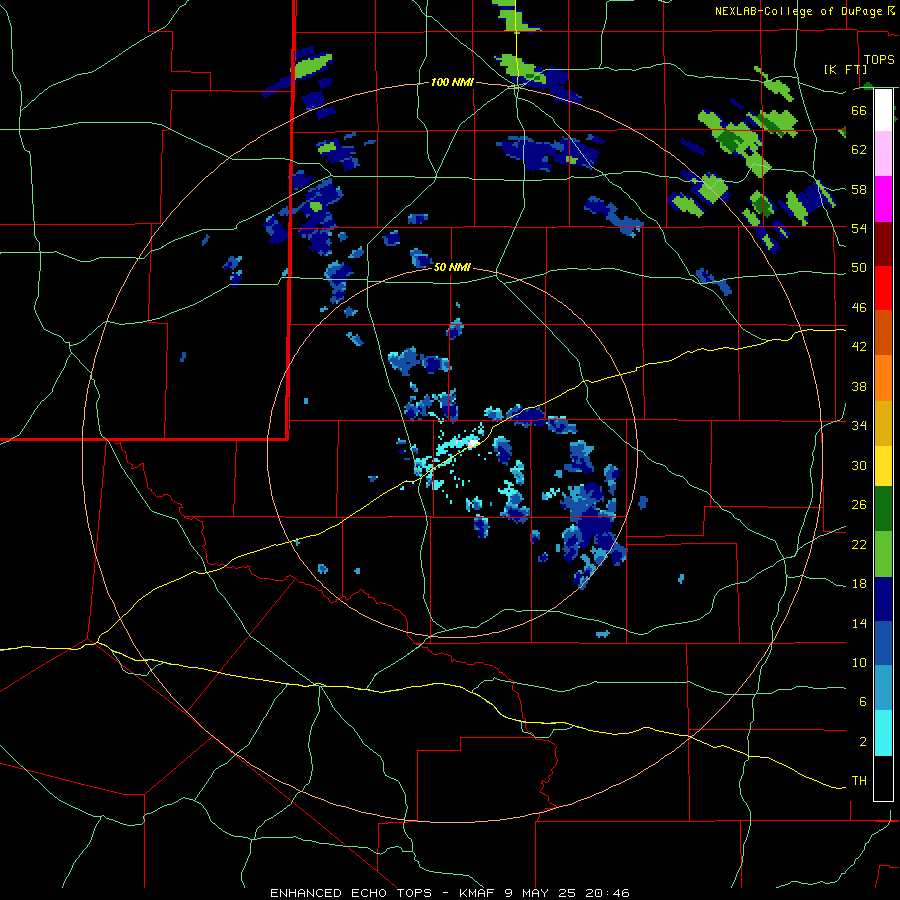Click the 50 NMI range ring label
Viewport: 900px width, 900px height.
452,267
